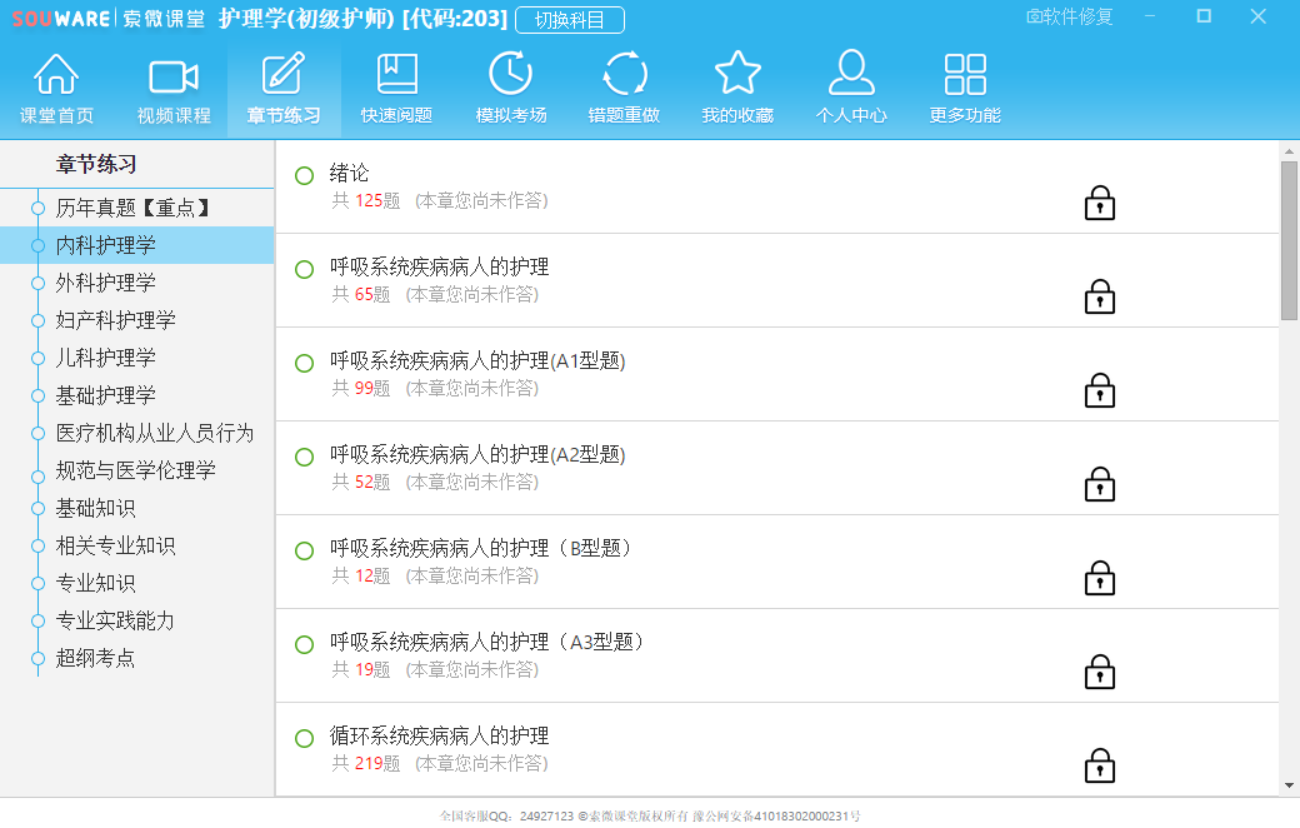Open 模拟考场 mock exam

tap(511, 88)
